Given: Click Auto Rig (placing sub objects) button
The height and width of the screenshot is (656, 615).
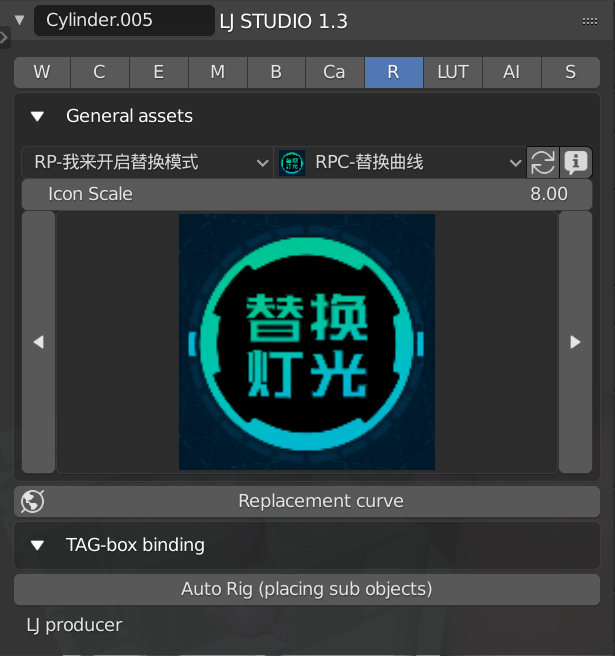Looking at the screenshot, I should [307, 589].
